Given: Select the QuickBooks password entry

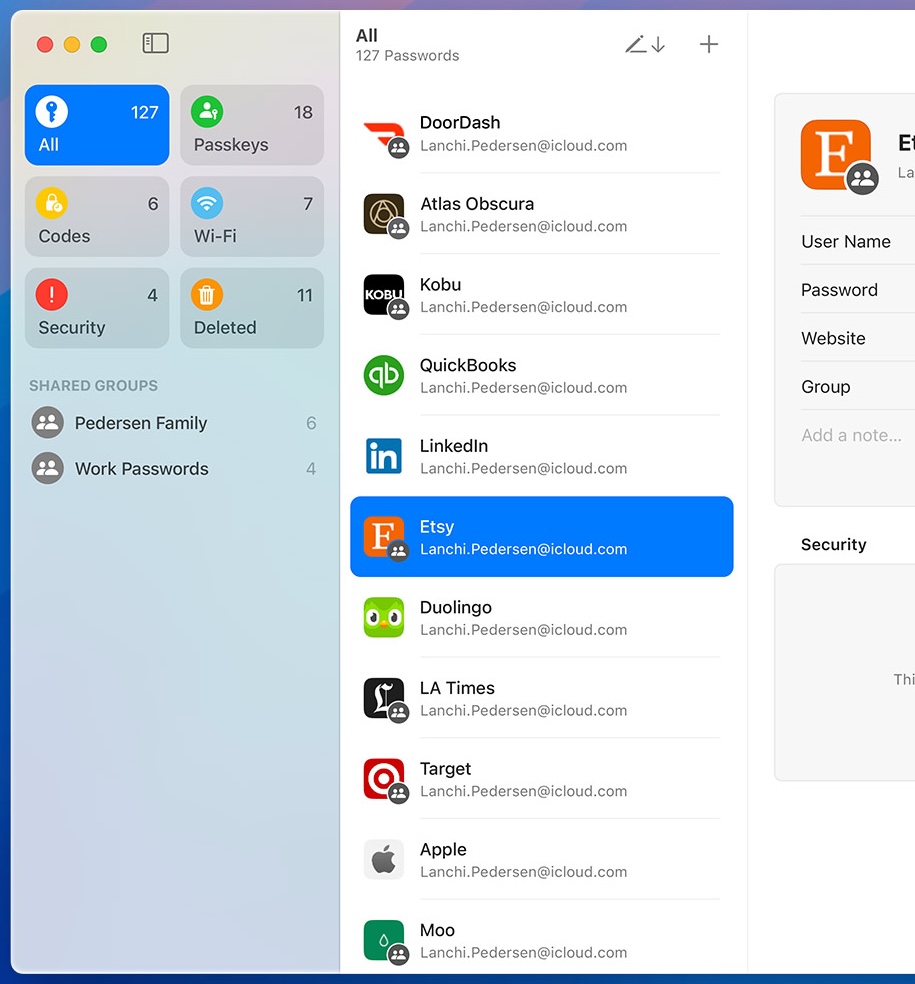Looking at the screenshot, I should (x=542, y=375).
